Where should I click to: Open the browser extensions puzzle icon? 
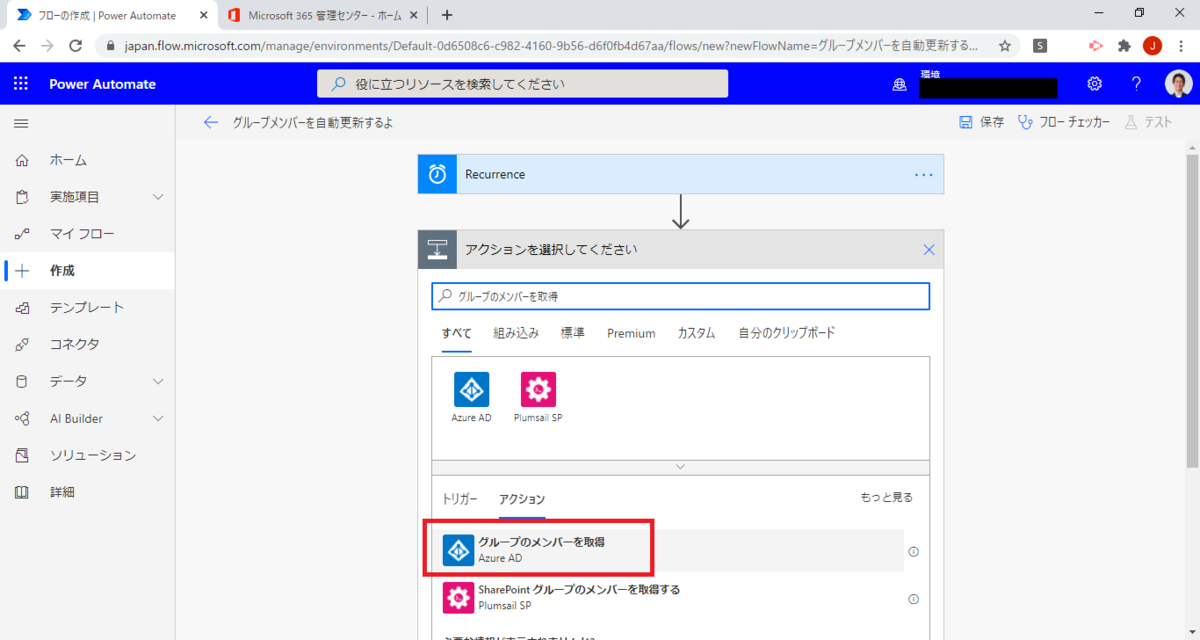(x=1124, y=45)
